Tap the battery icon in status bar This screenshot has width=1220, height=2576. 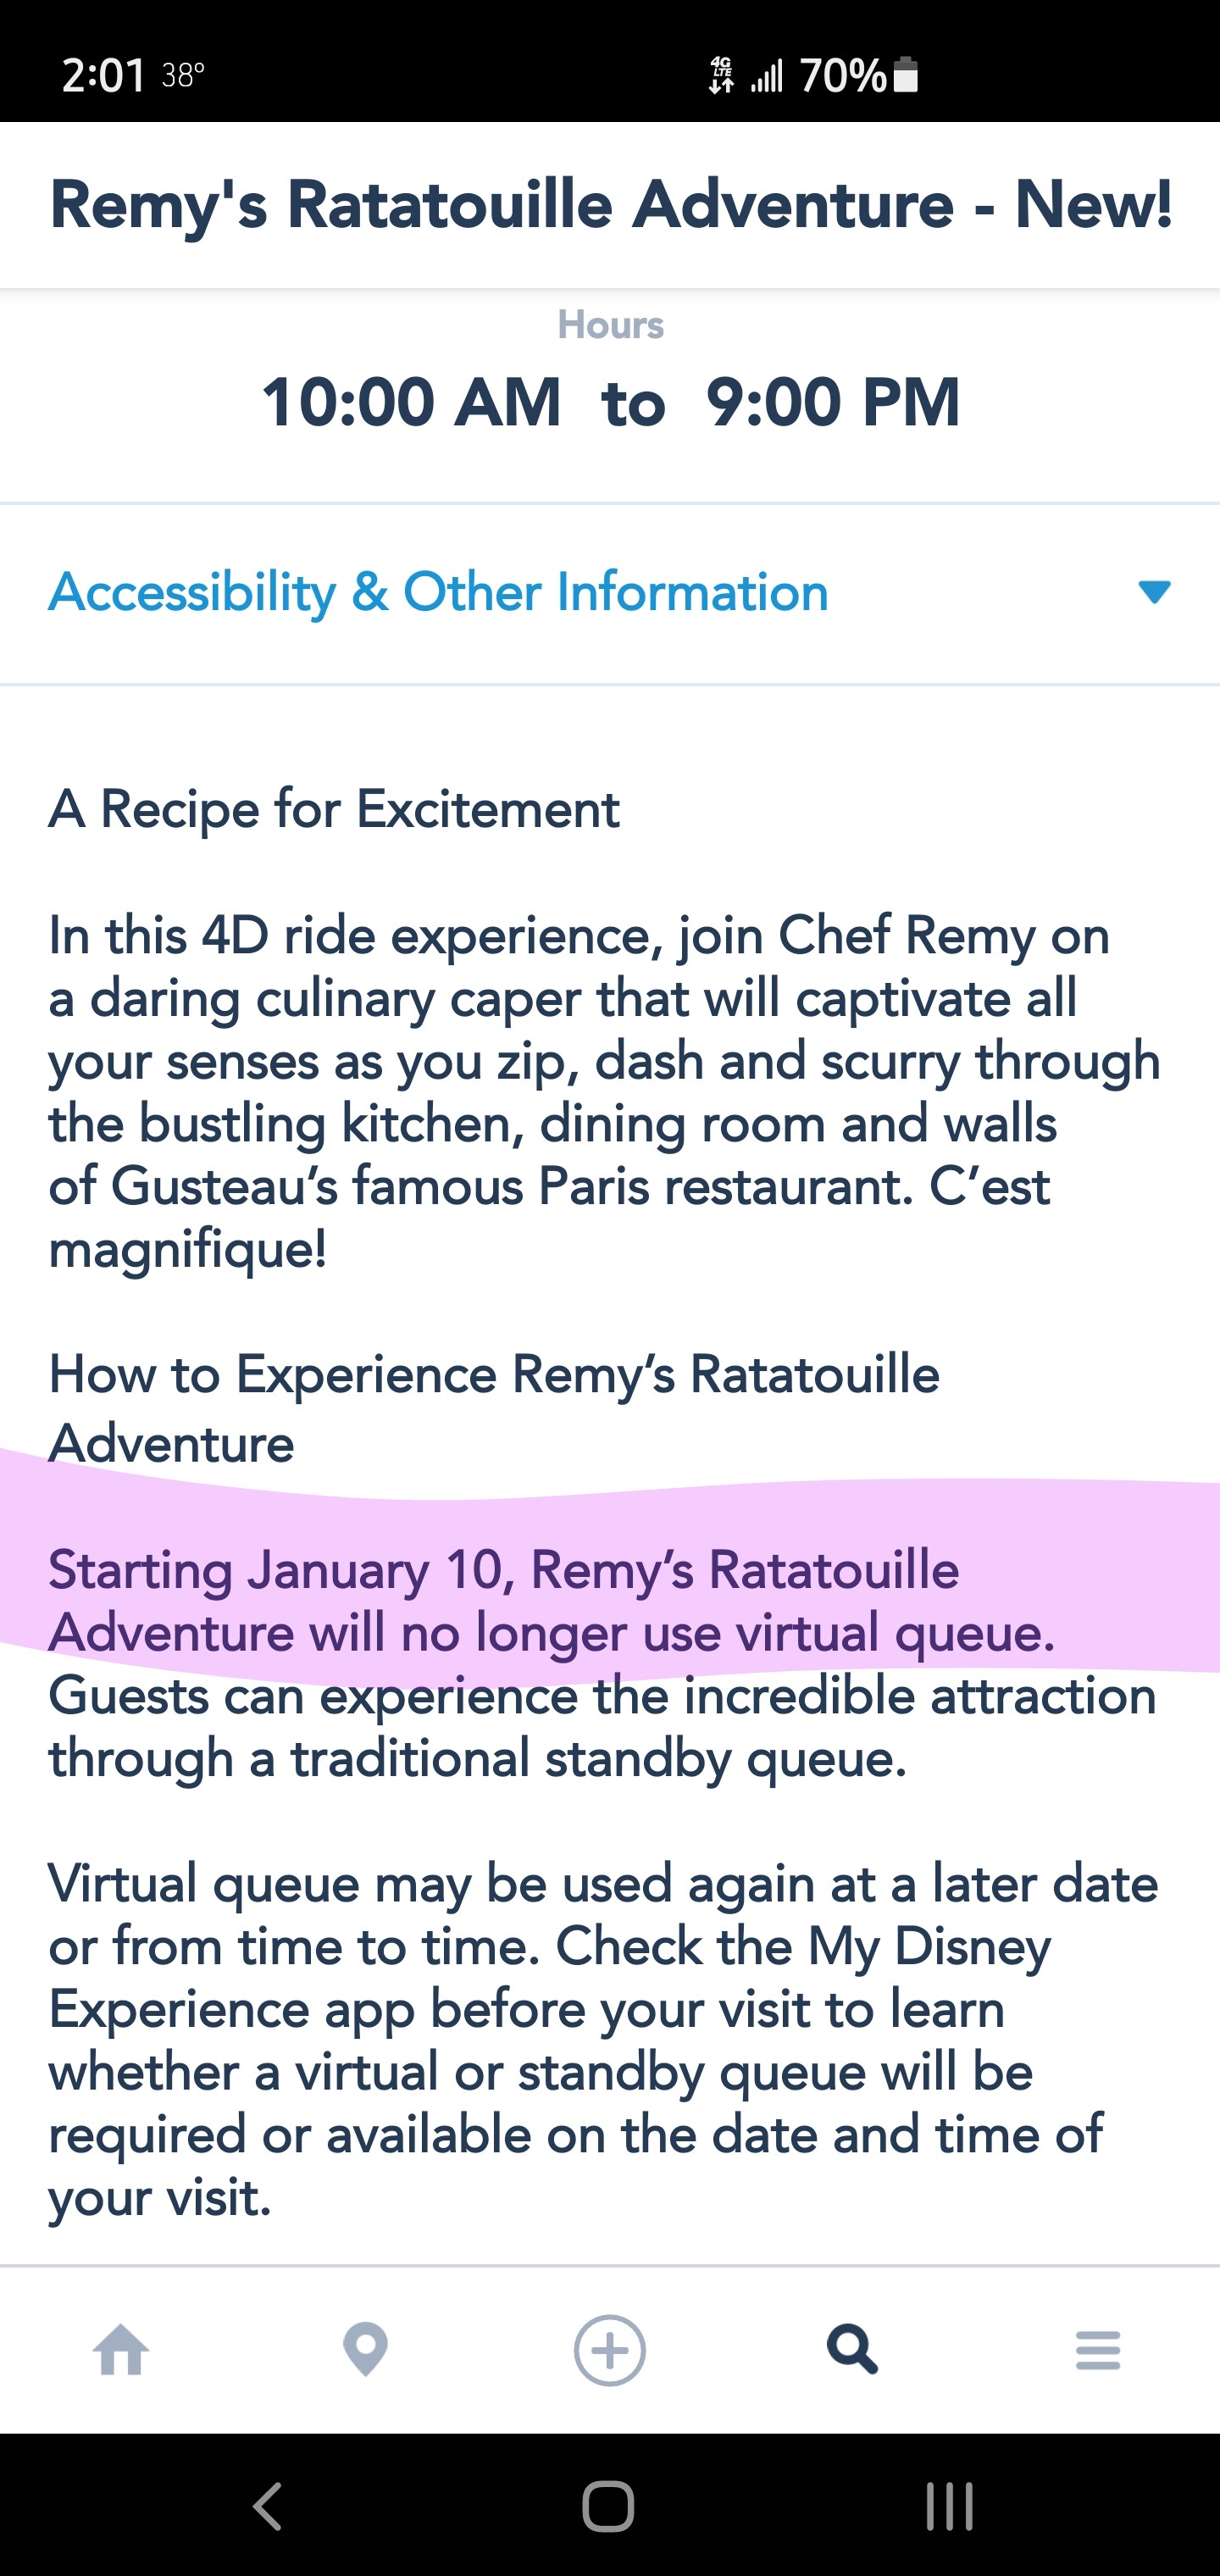coord(905,75)
